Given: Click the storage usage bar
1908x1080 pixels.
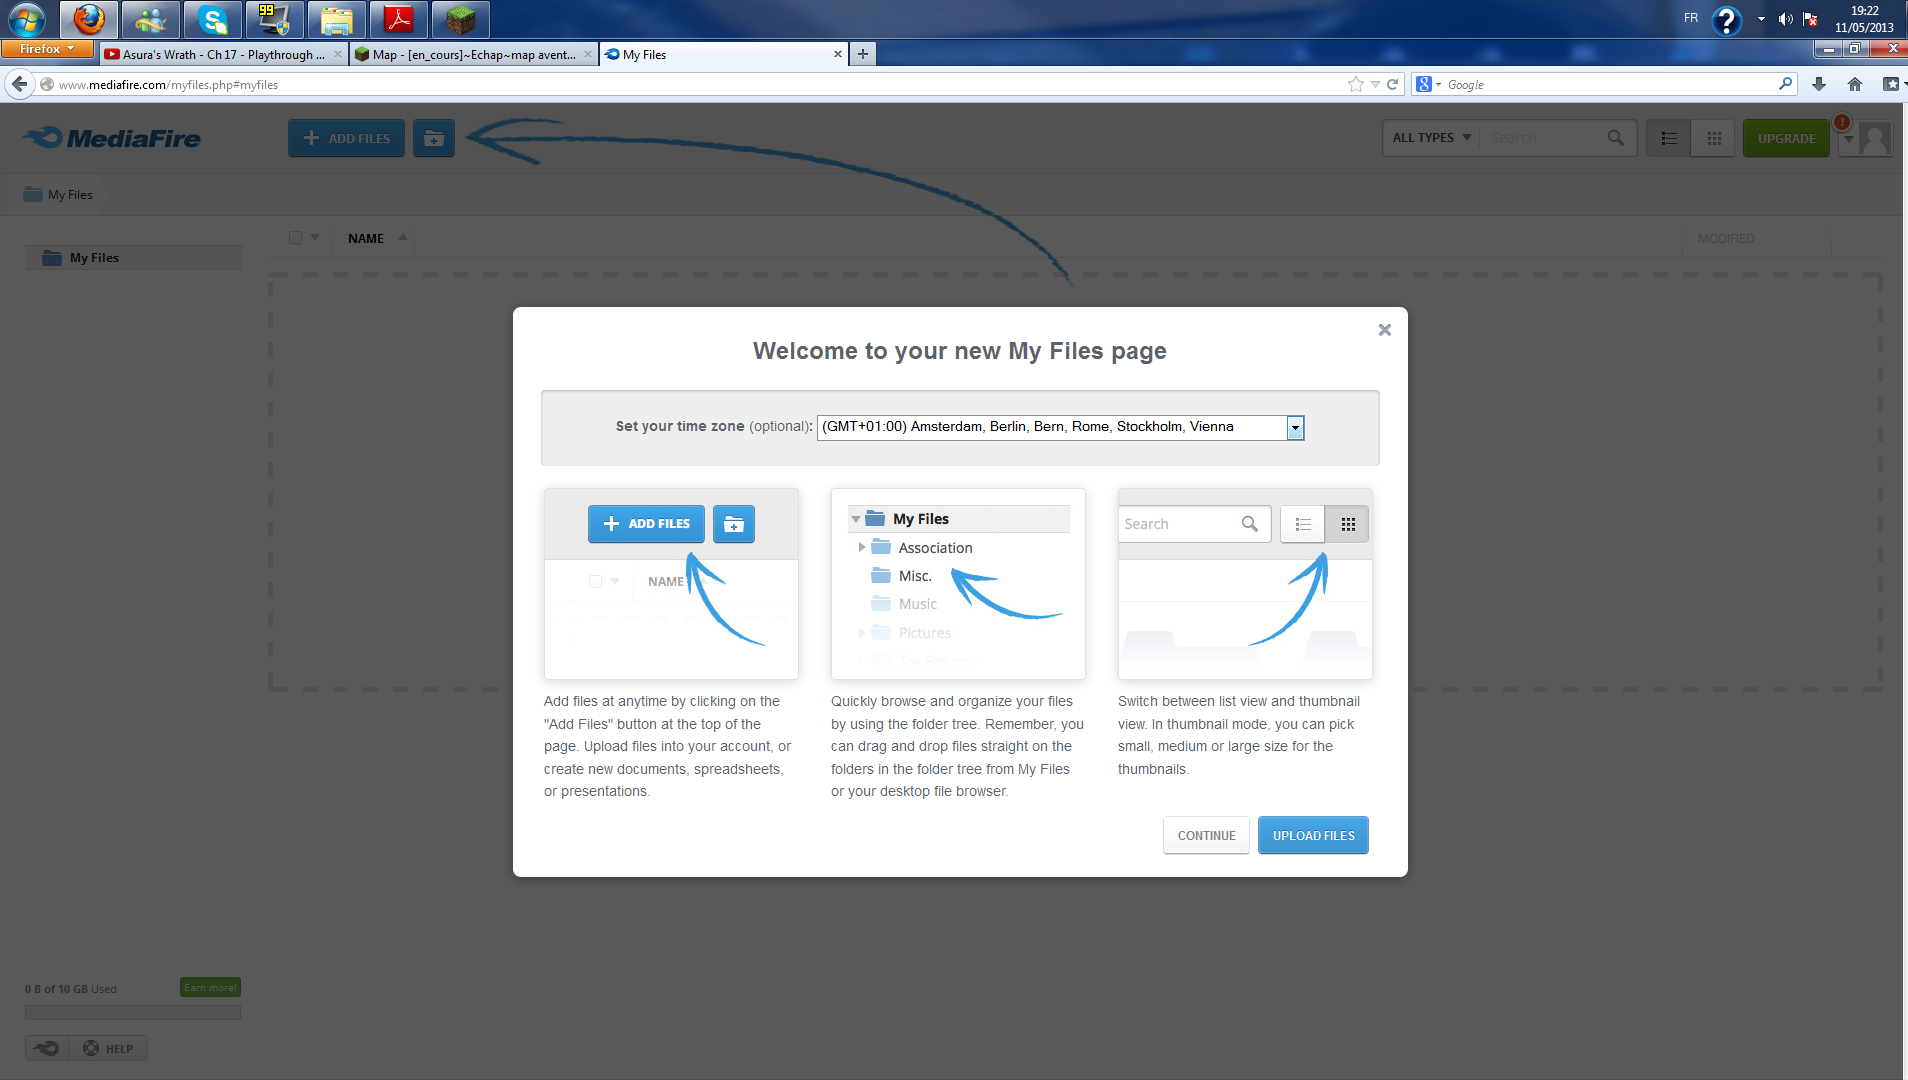Looking at the screenshot, I should coord(133,1013).
